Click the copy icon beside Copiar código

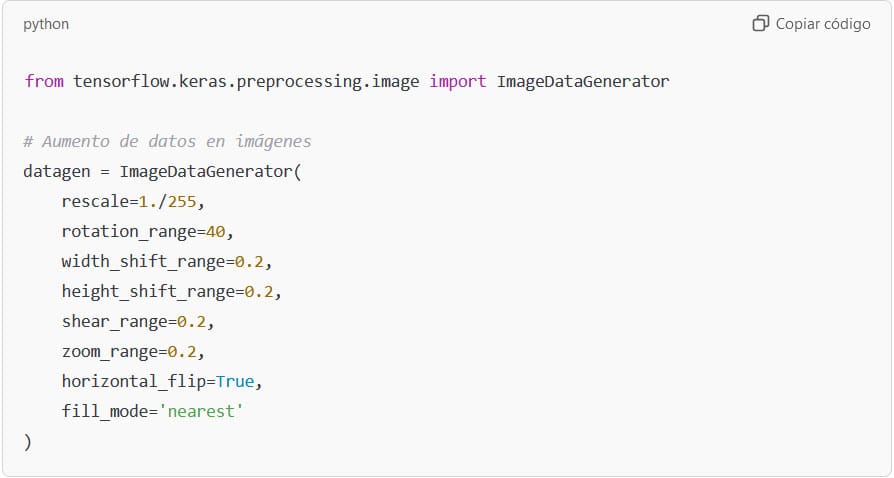(x=761, y=23)
